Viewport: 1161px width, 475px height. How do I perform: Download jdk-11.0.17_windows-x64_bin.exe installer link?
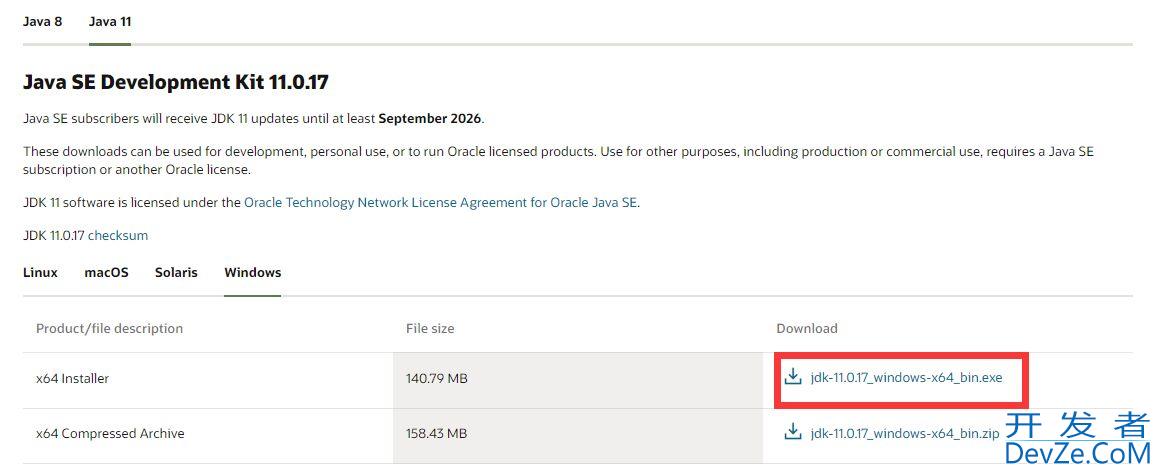[906, 377]
